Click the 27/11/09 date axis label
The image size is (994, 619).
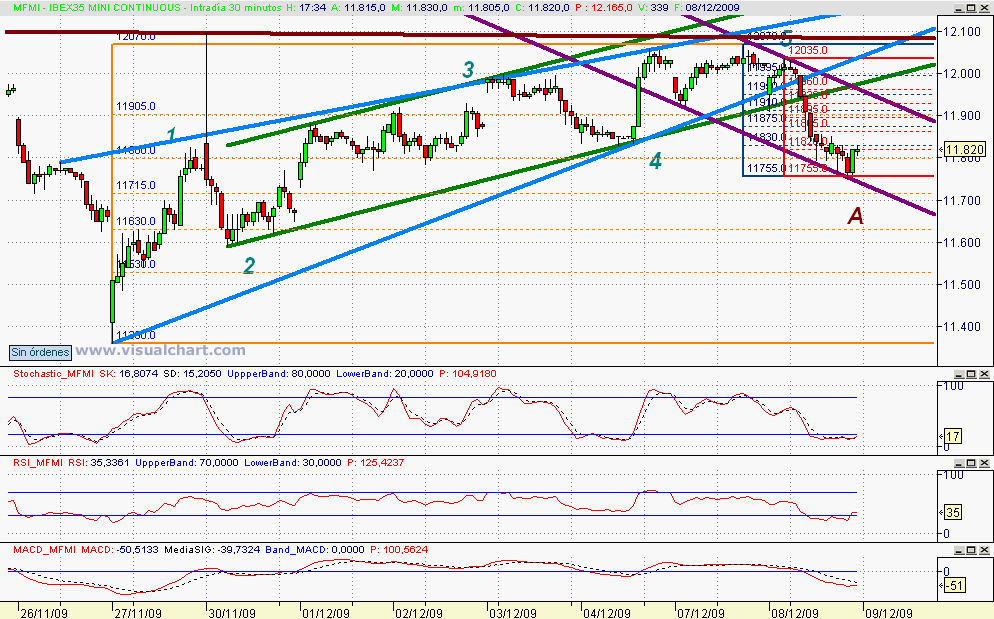(138, 613)
